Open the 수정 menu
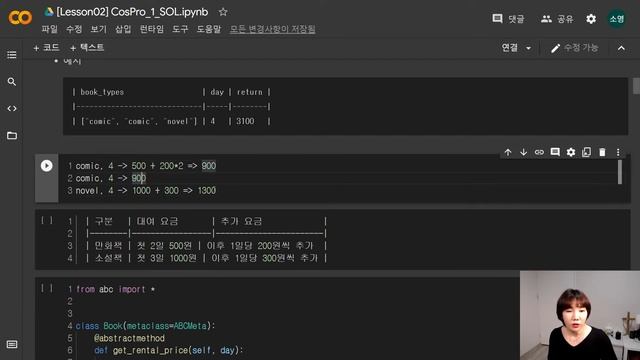 tap(74, 29)
